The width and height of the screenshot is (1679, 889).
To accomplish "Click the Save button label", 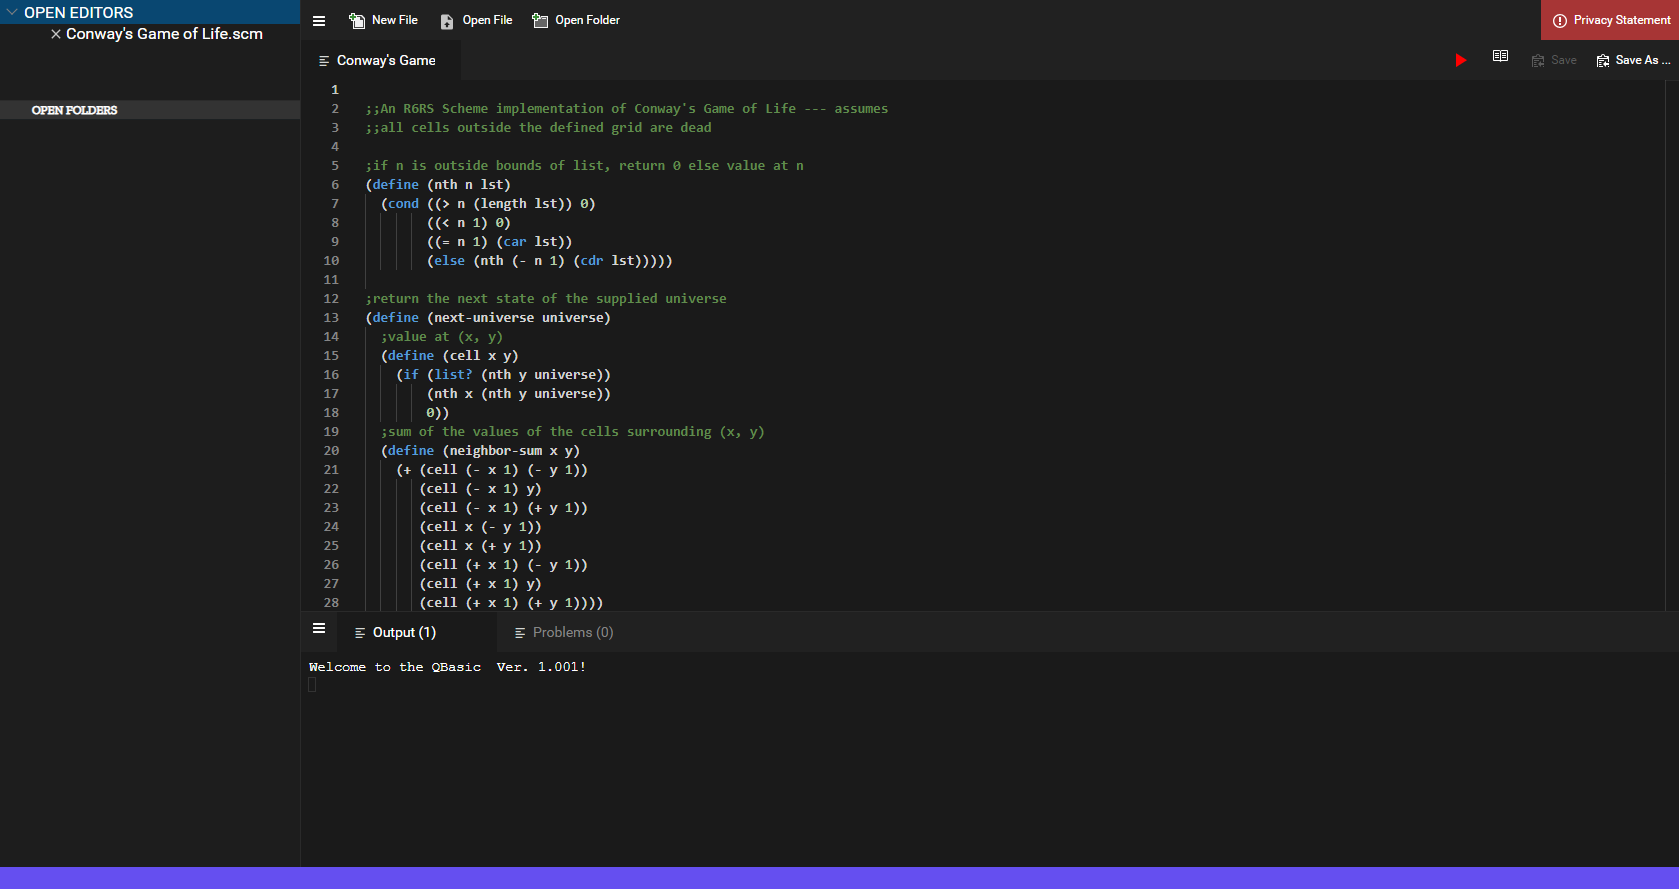I will (x=1564, y=60).
